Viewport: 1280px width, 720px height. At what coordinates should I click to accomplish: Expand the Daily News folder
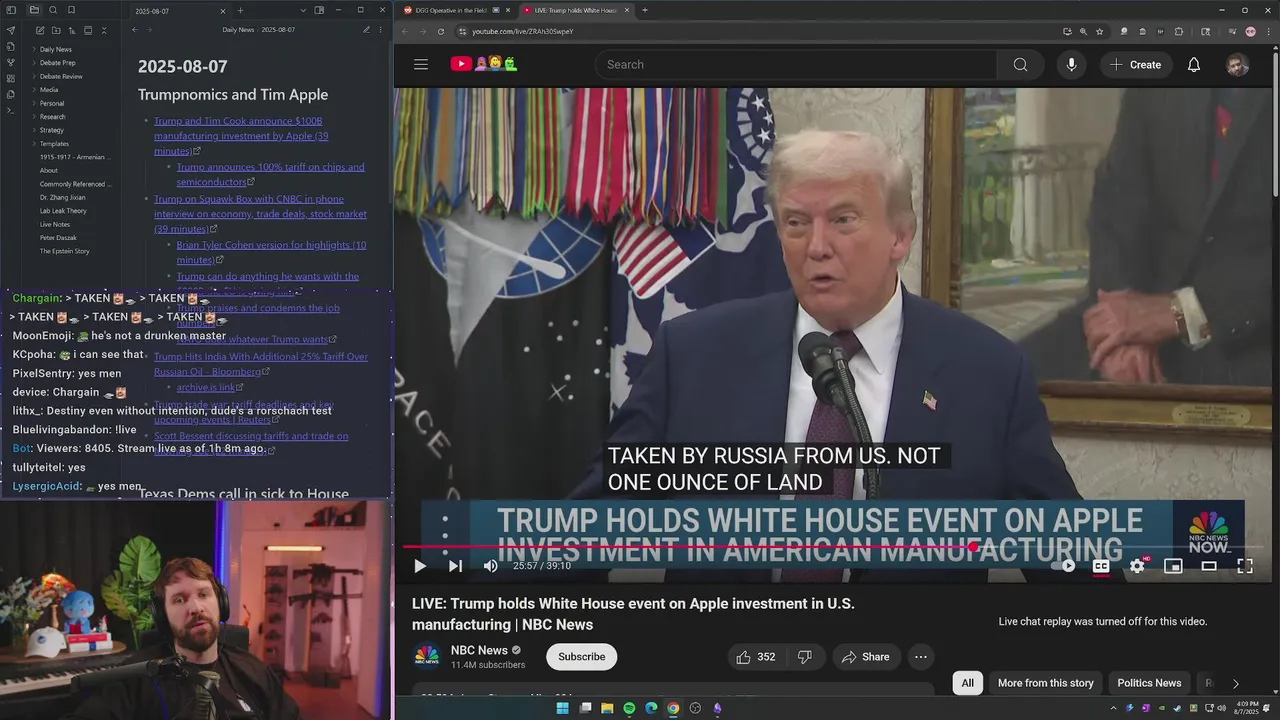[56, 49]
